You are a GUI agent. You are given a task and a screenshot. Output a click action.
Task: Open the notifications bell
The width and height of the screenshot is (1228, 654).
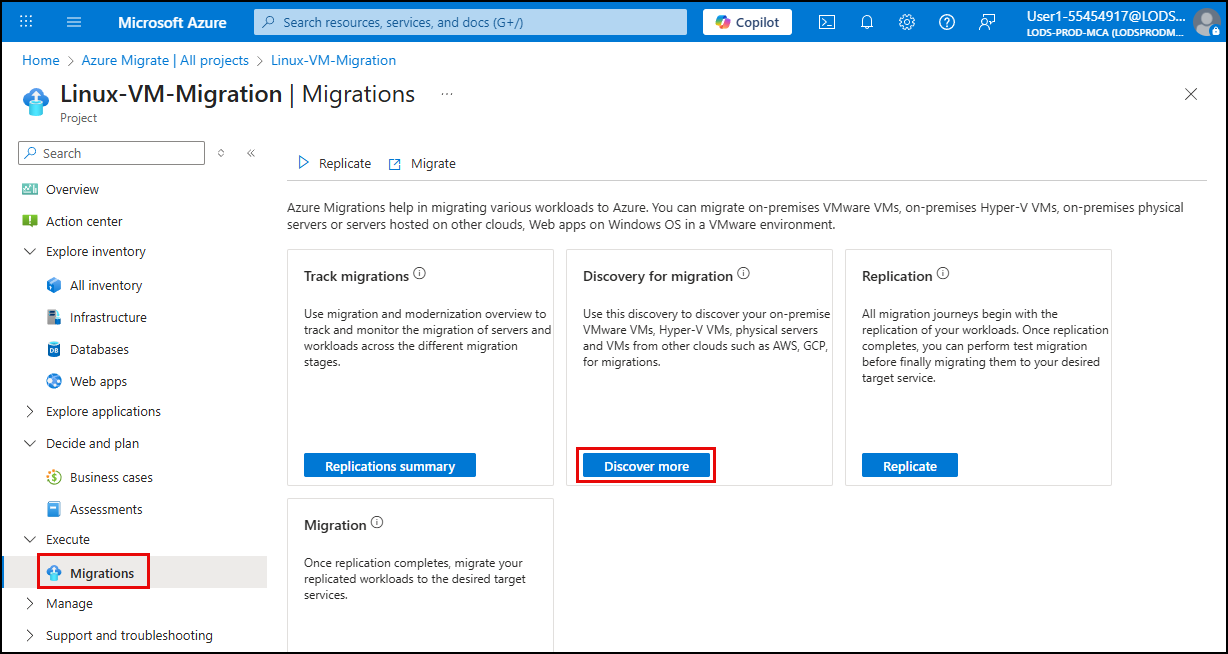click(867, 22)
